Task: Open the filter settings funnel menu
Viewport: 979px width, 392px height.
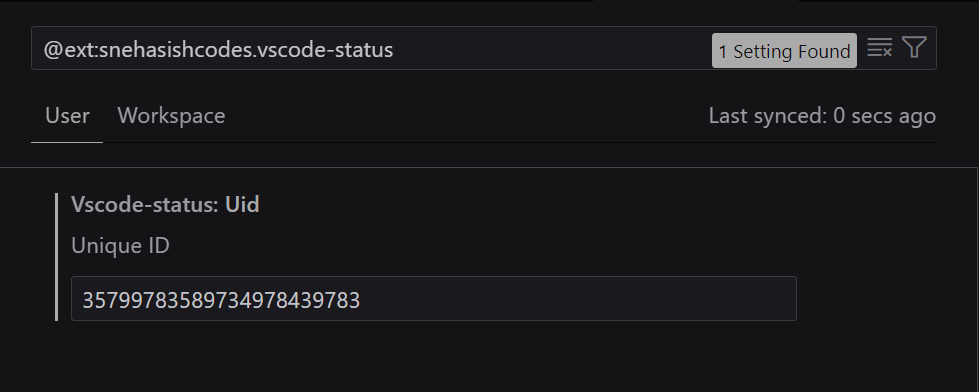Action: click(x=914, y=48)
